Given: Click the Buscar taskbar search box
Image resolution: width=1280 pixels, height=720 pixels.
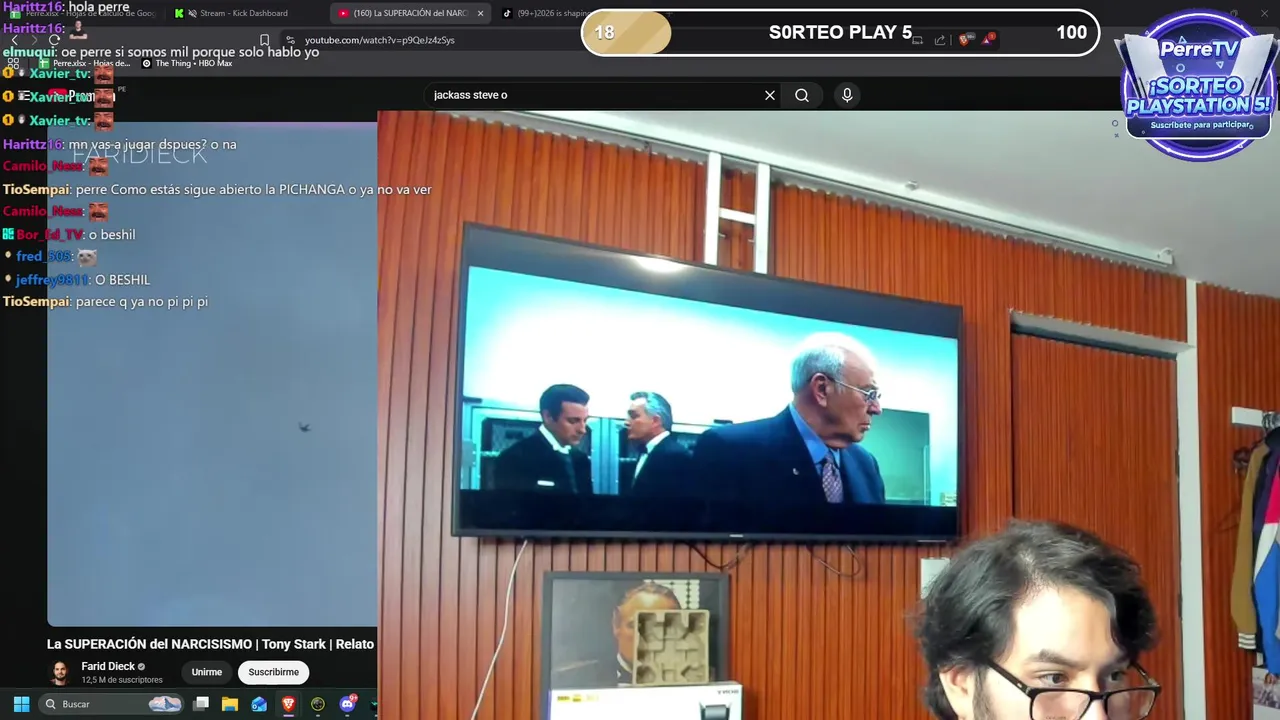Looking at the screenshot, I should coord(113,704).
